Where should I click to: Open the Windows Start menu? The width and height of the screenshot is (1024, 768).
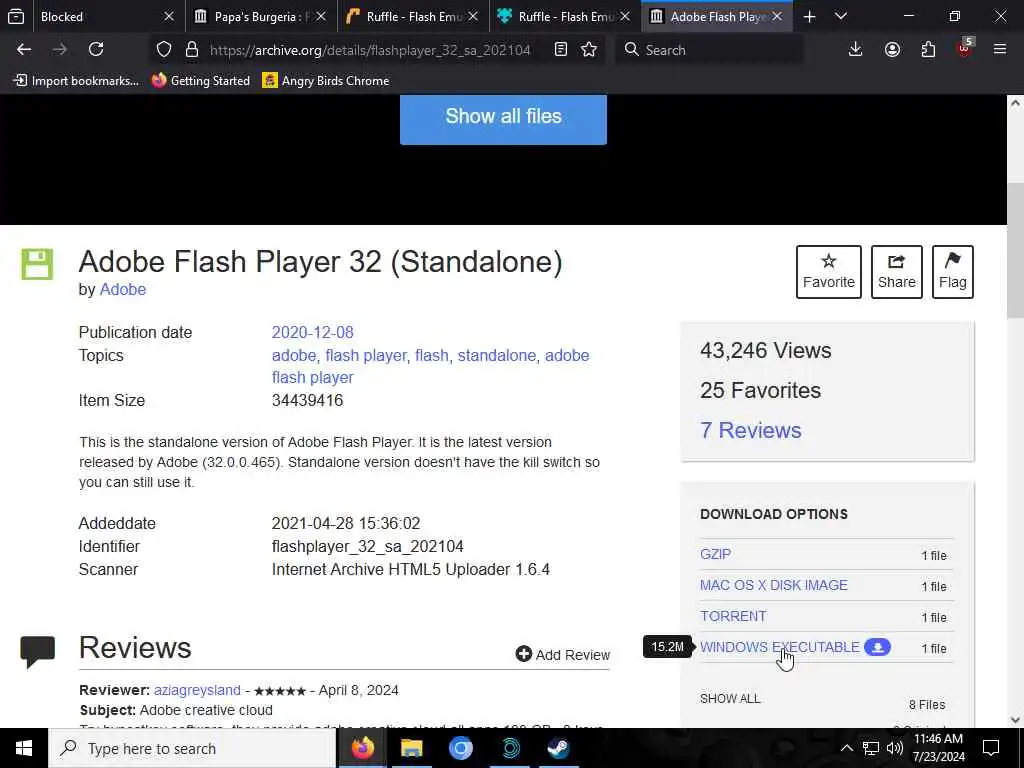(x=24, y=748)
